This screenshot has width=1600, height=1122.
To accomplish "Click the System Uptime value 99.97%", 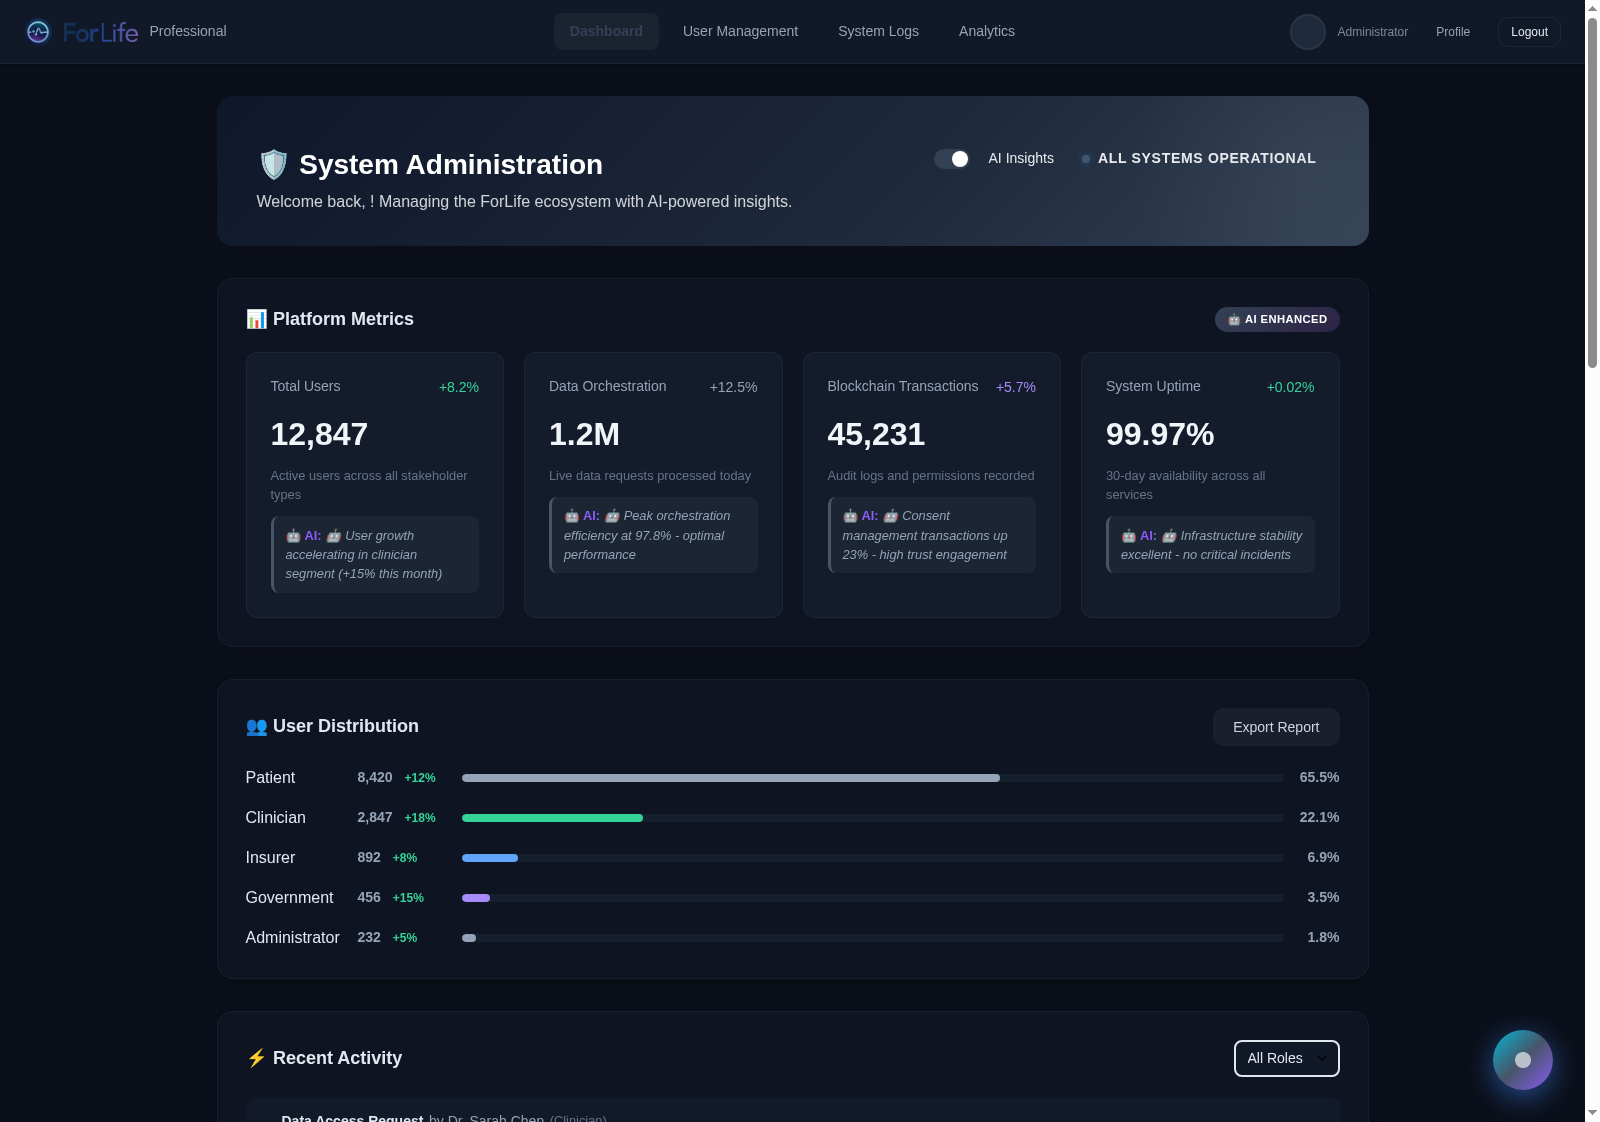I will click(x=1160, y=434).
